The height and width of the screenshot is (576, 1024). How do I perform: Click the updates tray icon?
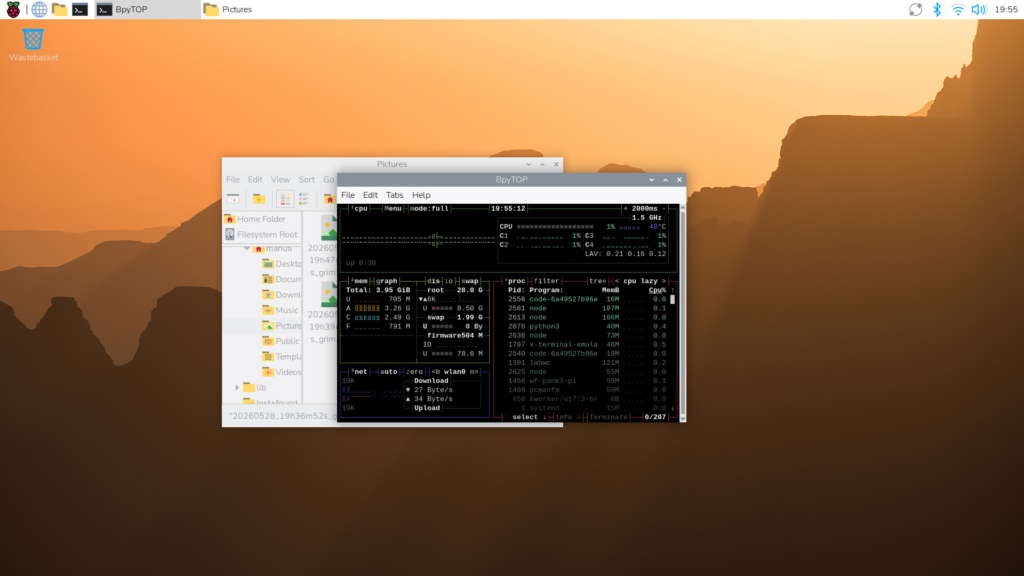point(916,9)
